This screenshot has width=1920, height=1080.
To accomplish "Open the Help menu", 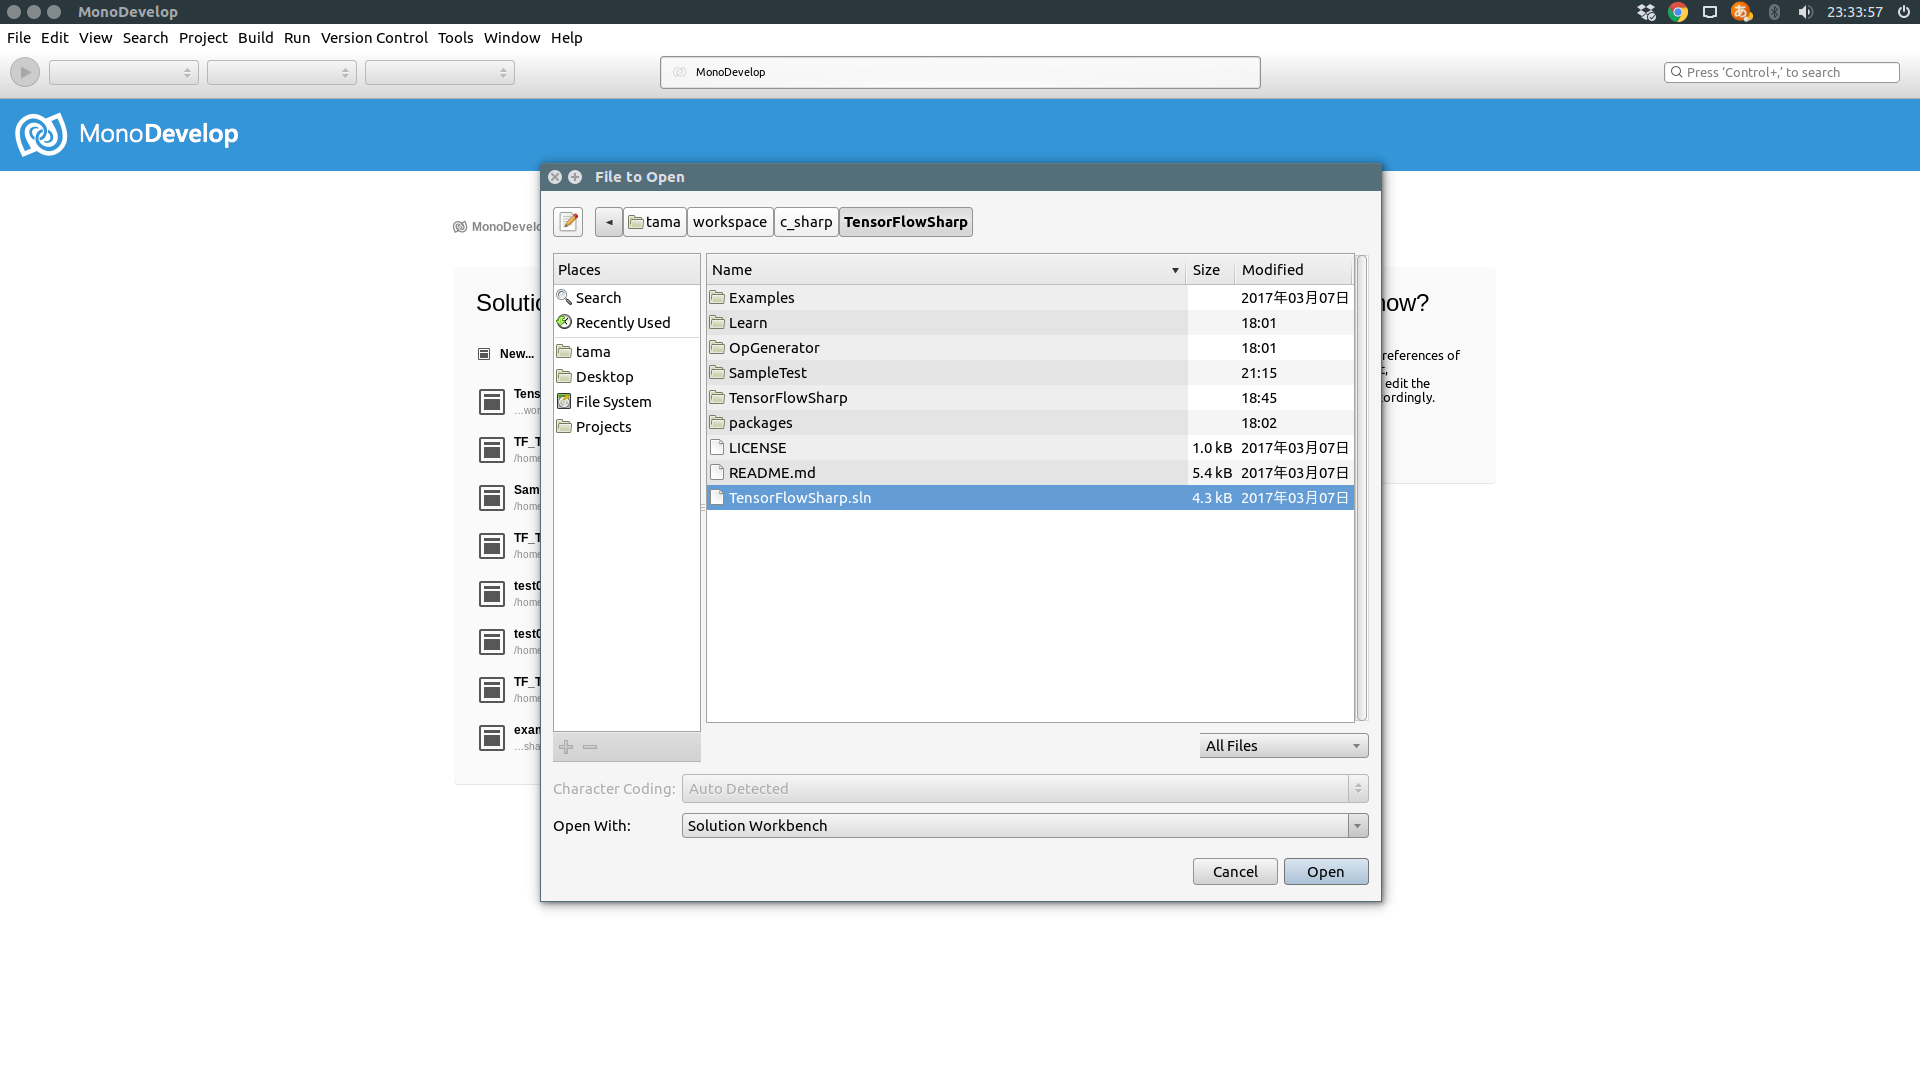I will pyautogui.click(x=567, y=38).
